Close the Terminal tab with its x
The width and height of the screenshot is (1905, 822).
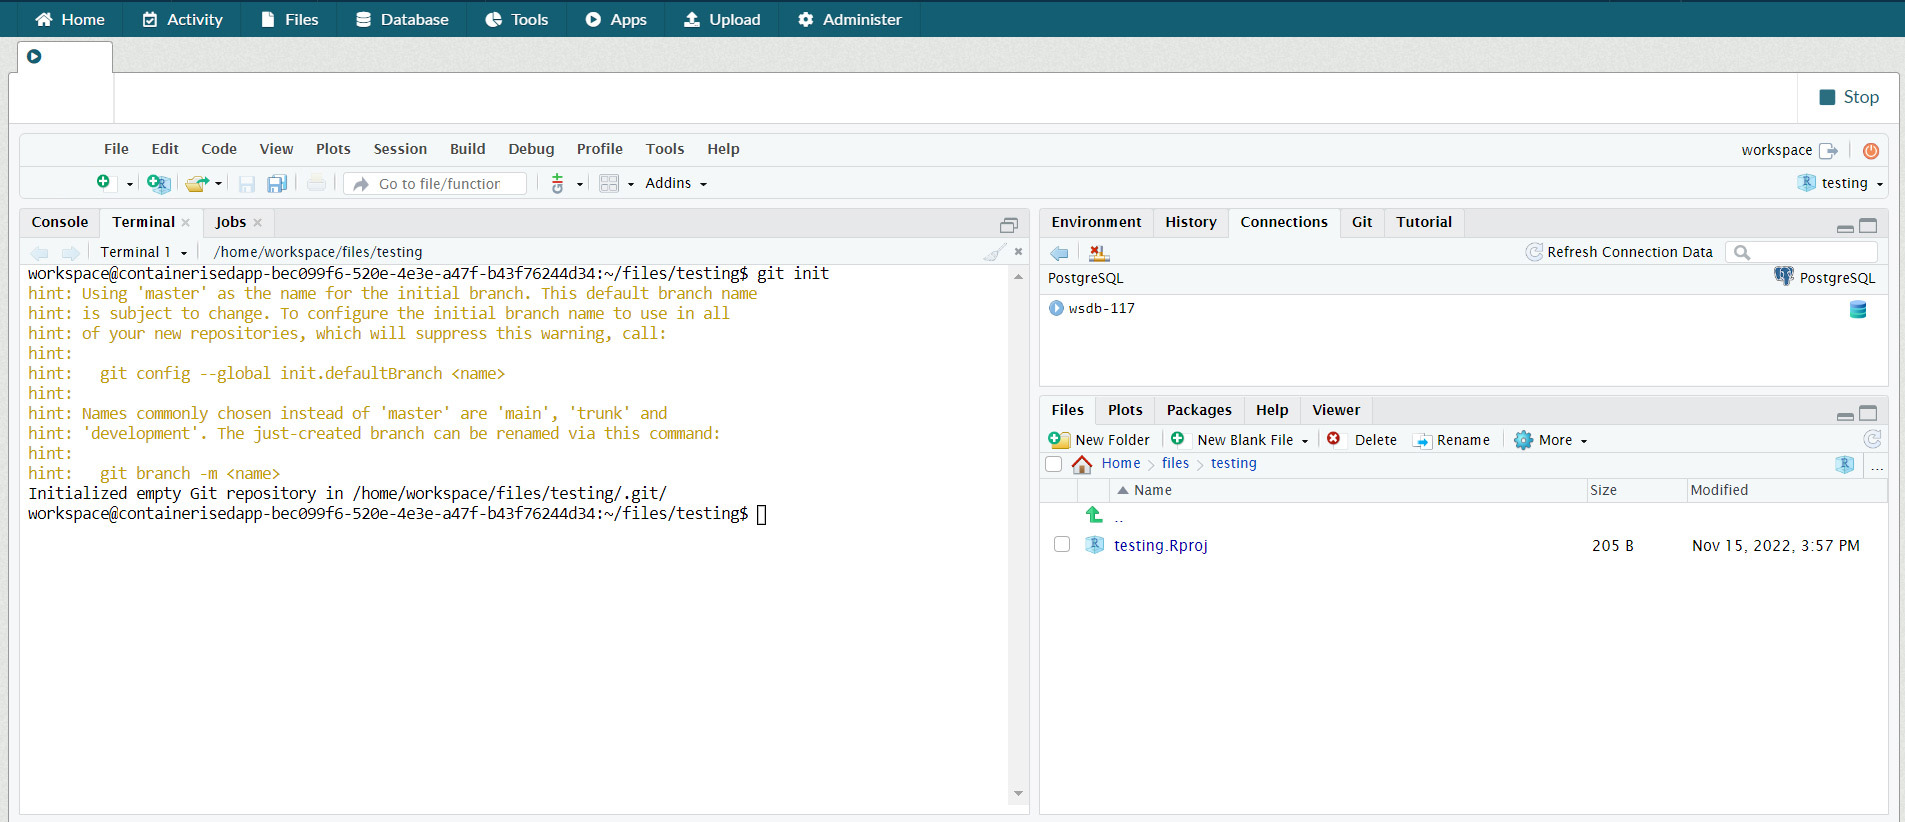click(x=185, y=223)
